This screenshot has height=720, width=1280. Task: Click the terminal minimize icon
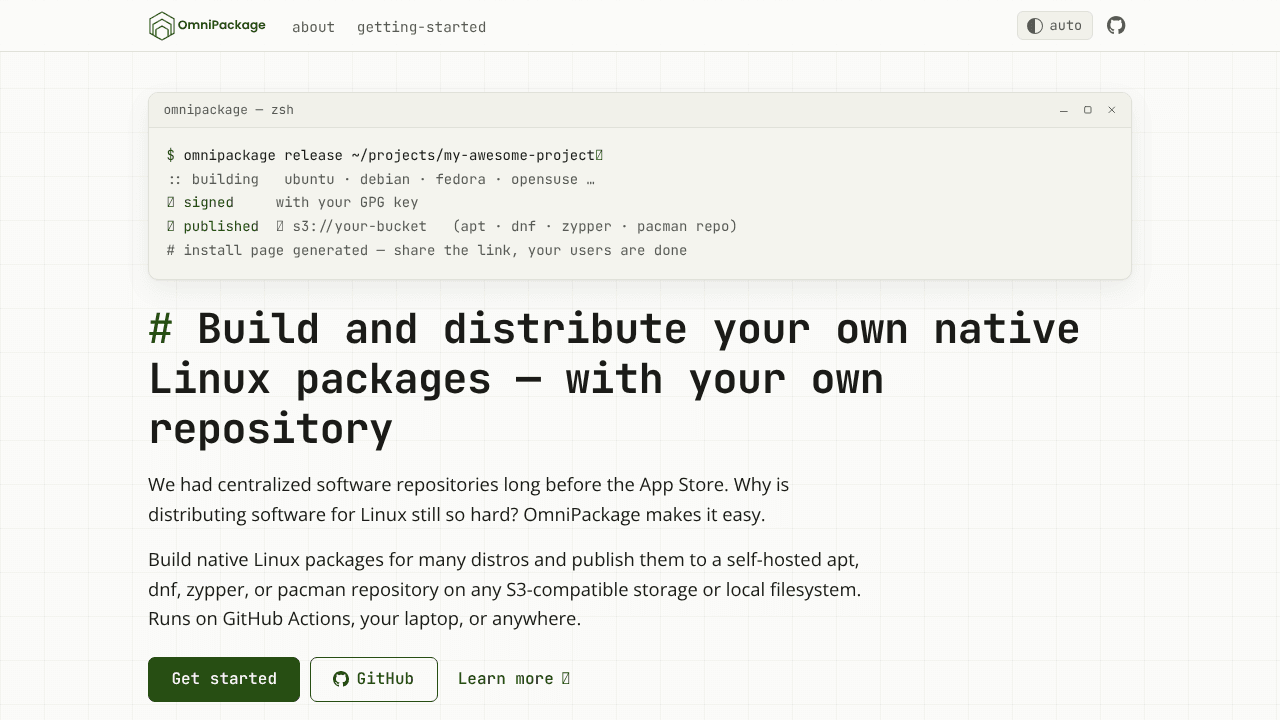(x=1064, y=110)
